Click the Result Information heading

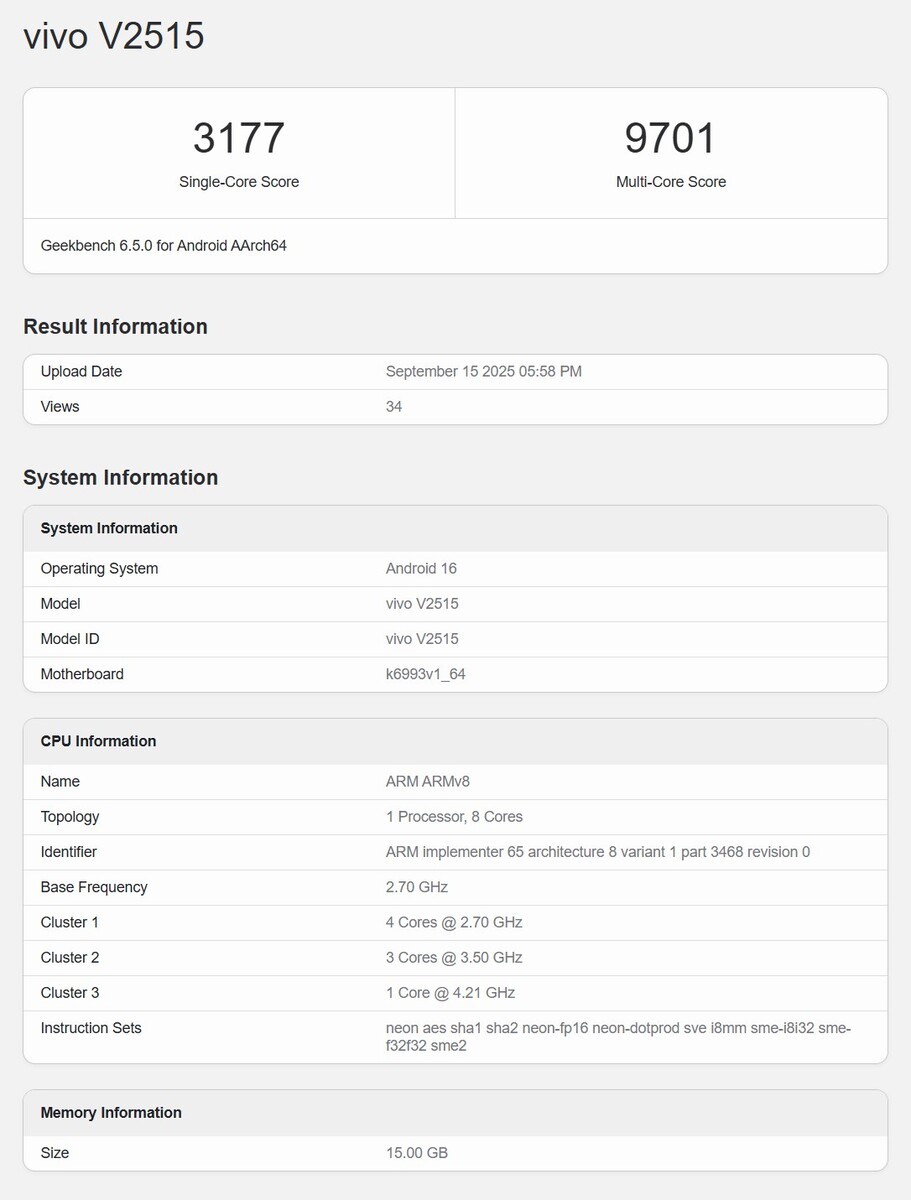[x=115, y=327]
